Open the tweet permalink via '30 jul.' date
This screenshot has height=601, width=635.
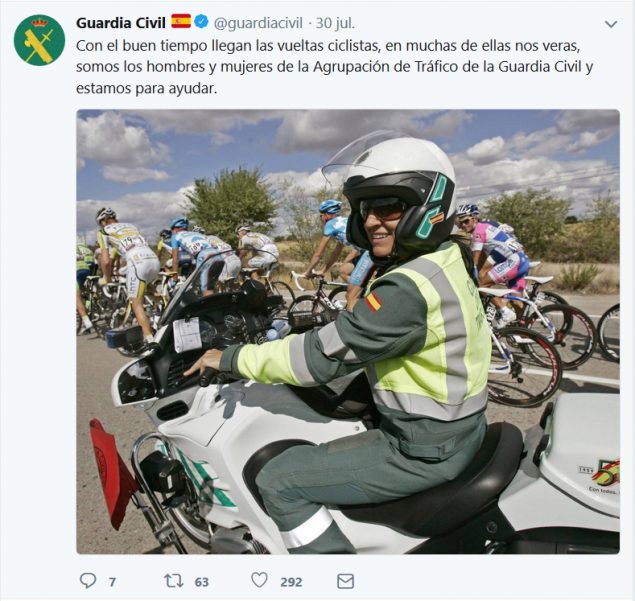coord(335,23)
